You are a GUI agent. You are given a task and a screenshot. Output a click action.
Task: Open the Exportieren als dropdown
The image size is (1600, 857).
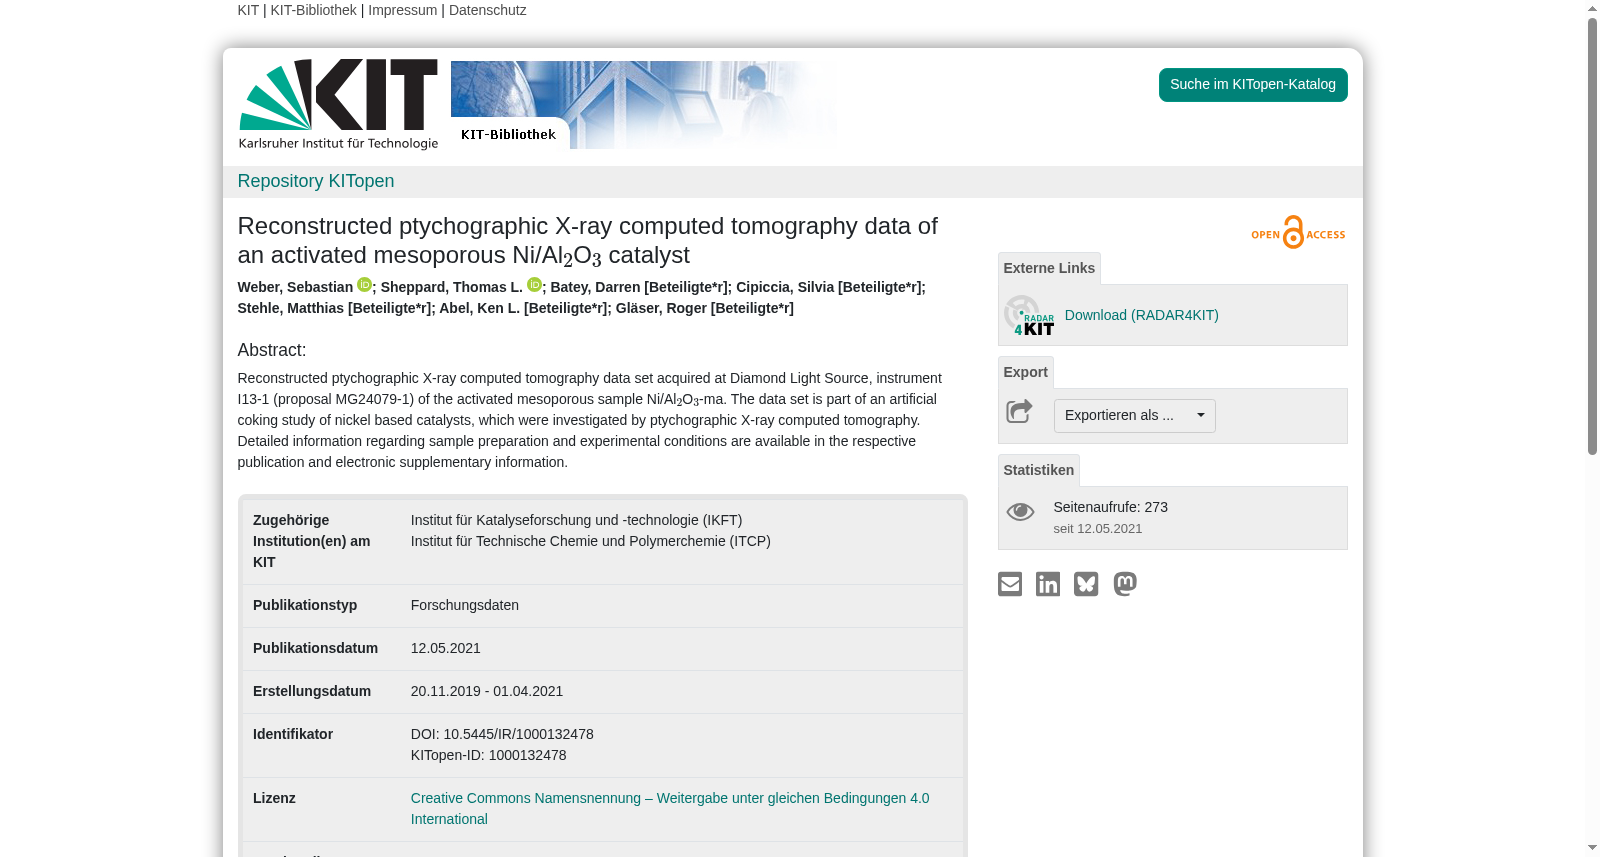[x=1135, y=416]
